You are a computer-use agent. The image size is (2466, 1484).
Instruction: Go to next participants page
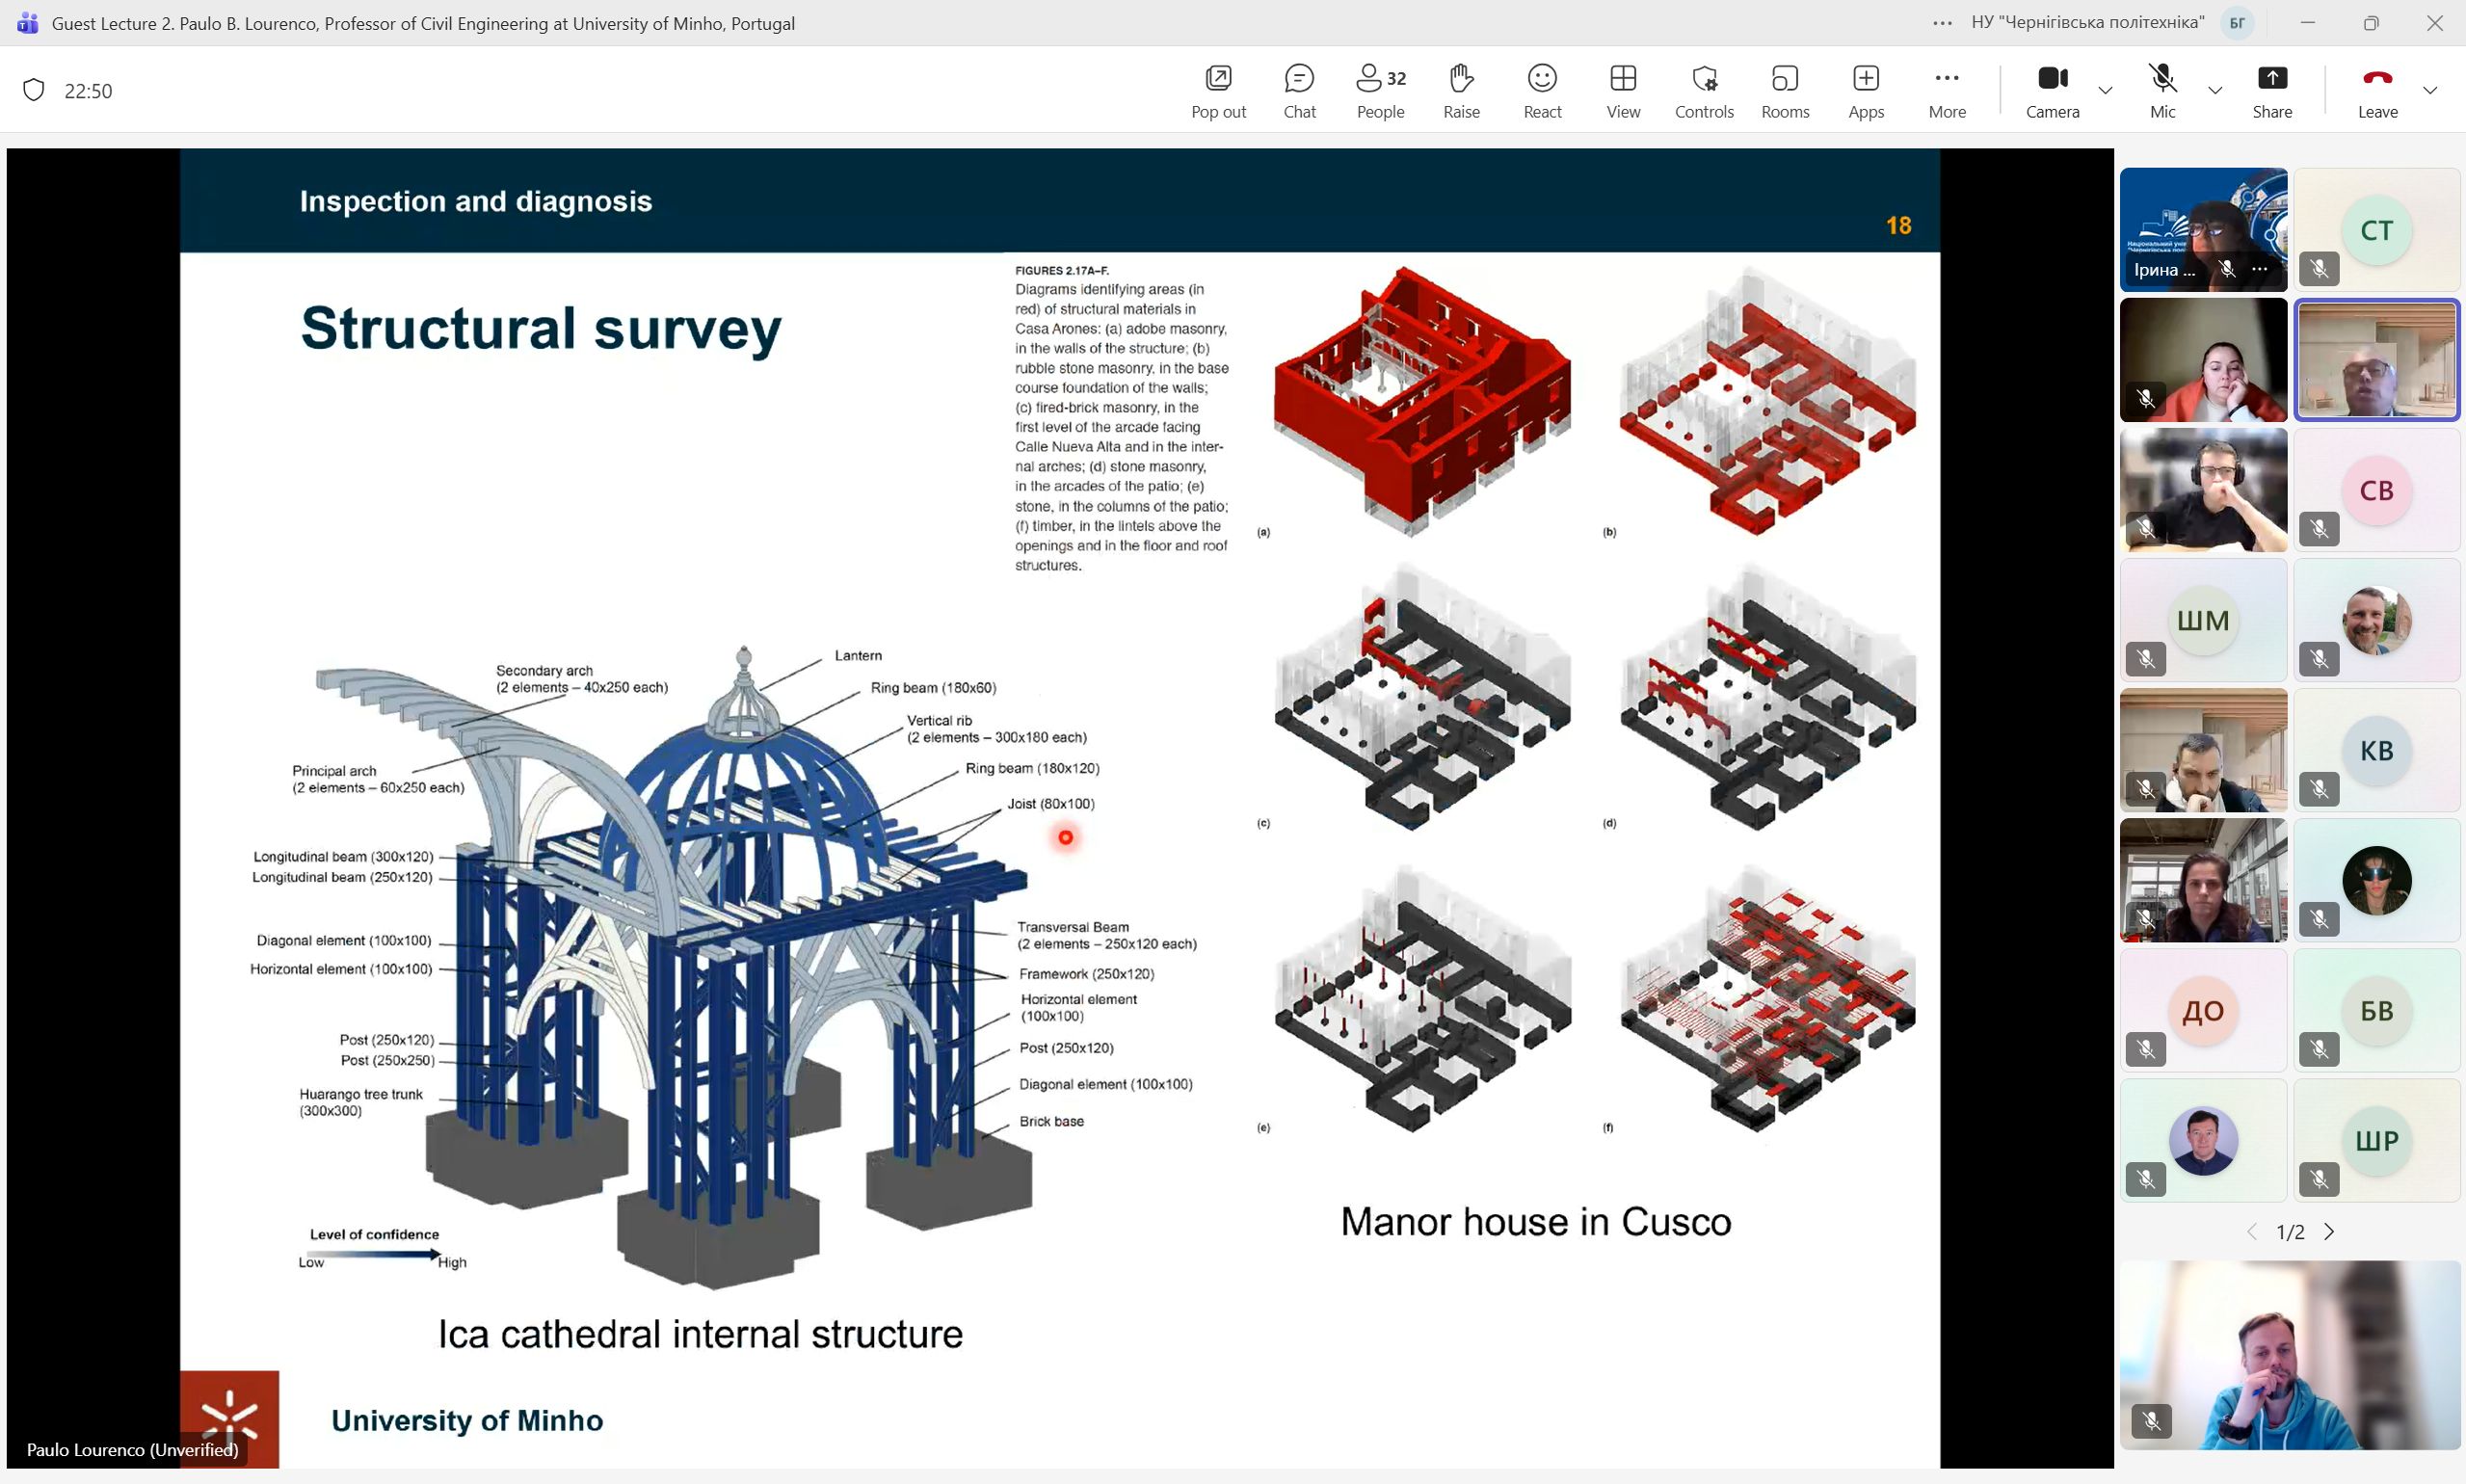2329,1232
